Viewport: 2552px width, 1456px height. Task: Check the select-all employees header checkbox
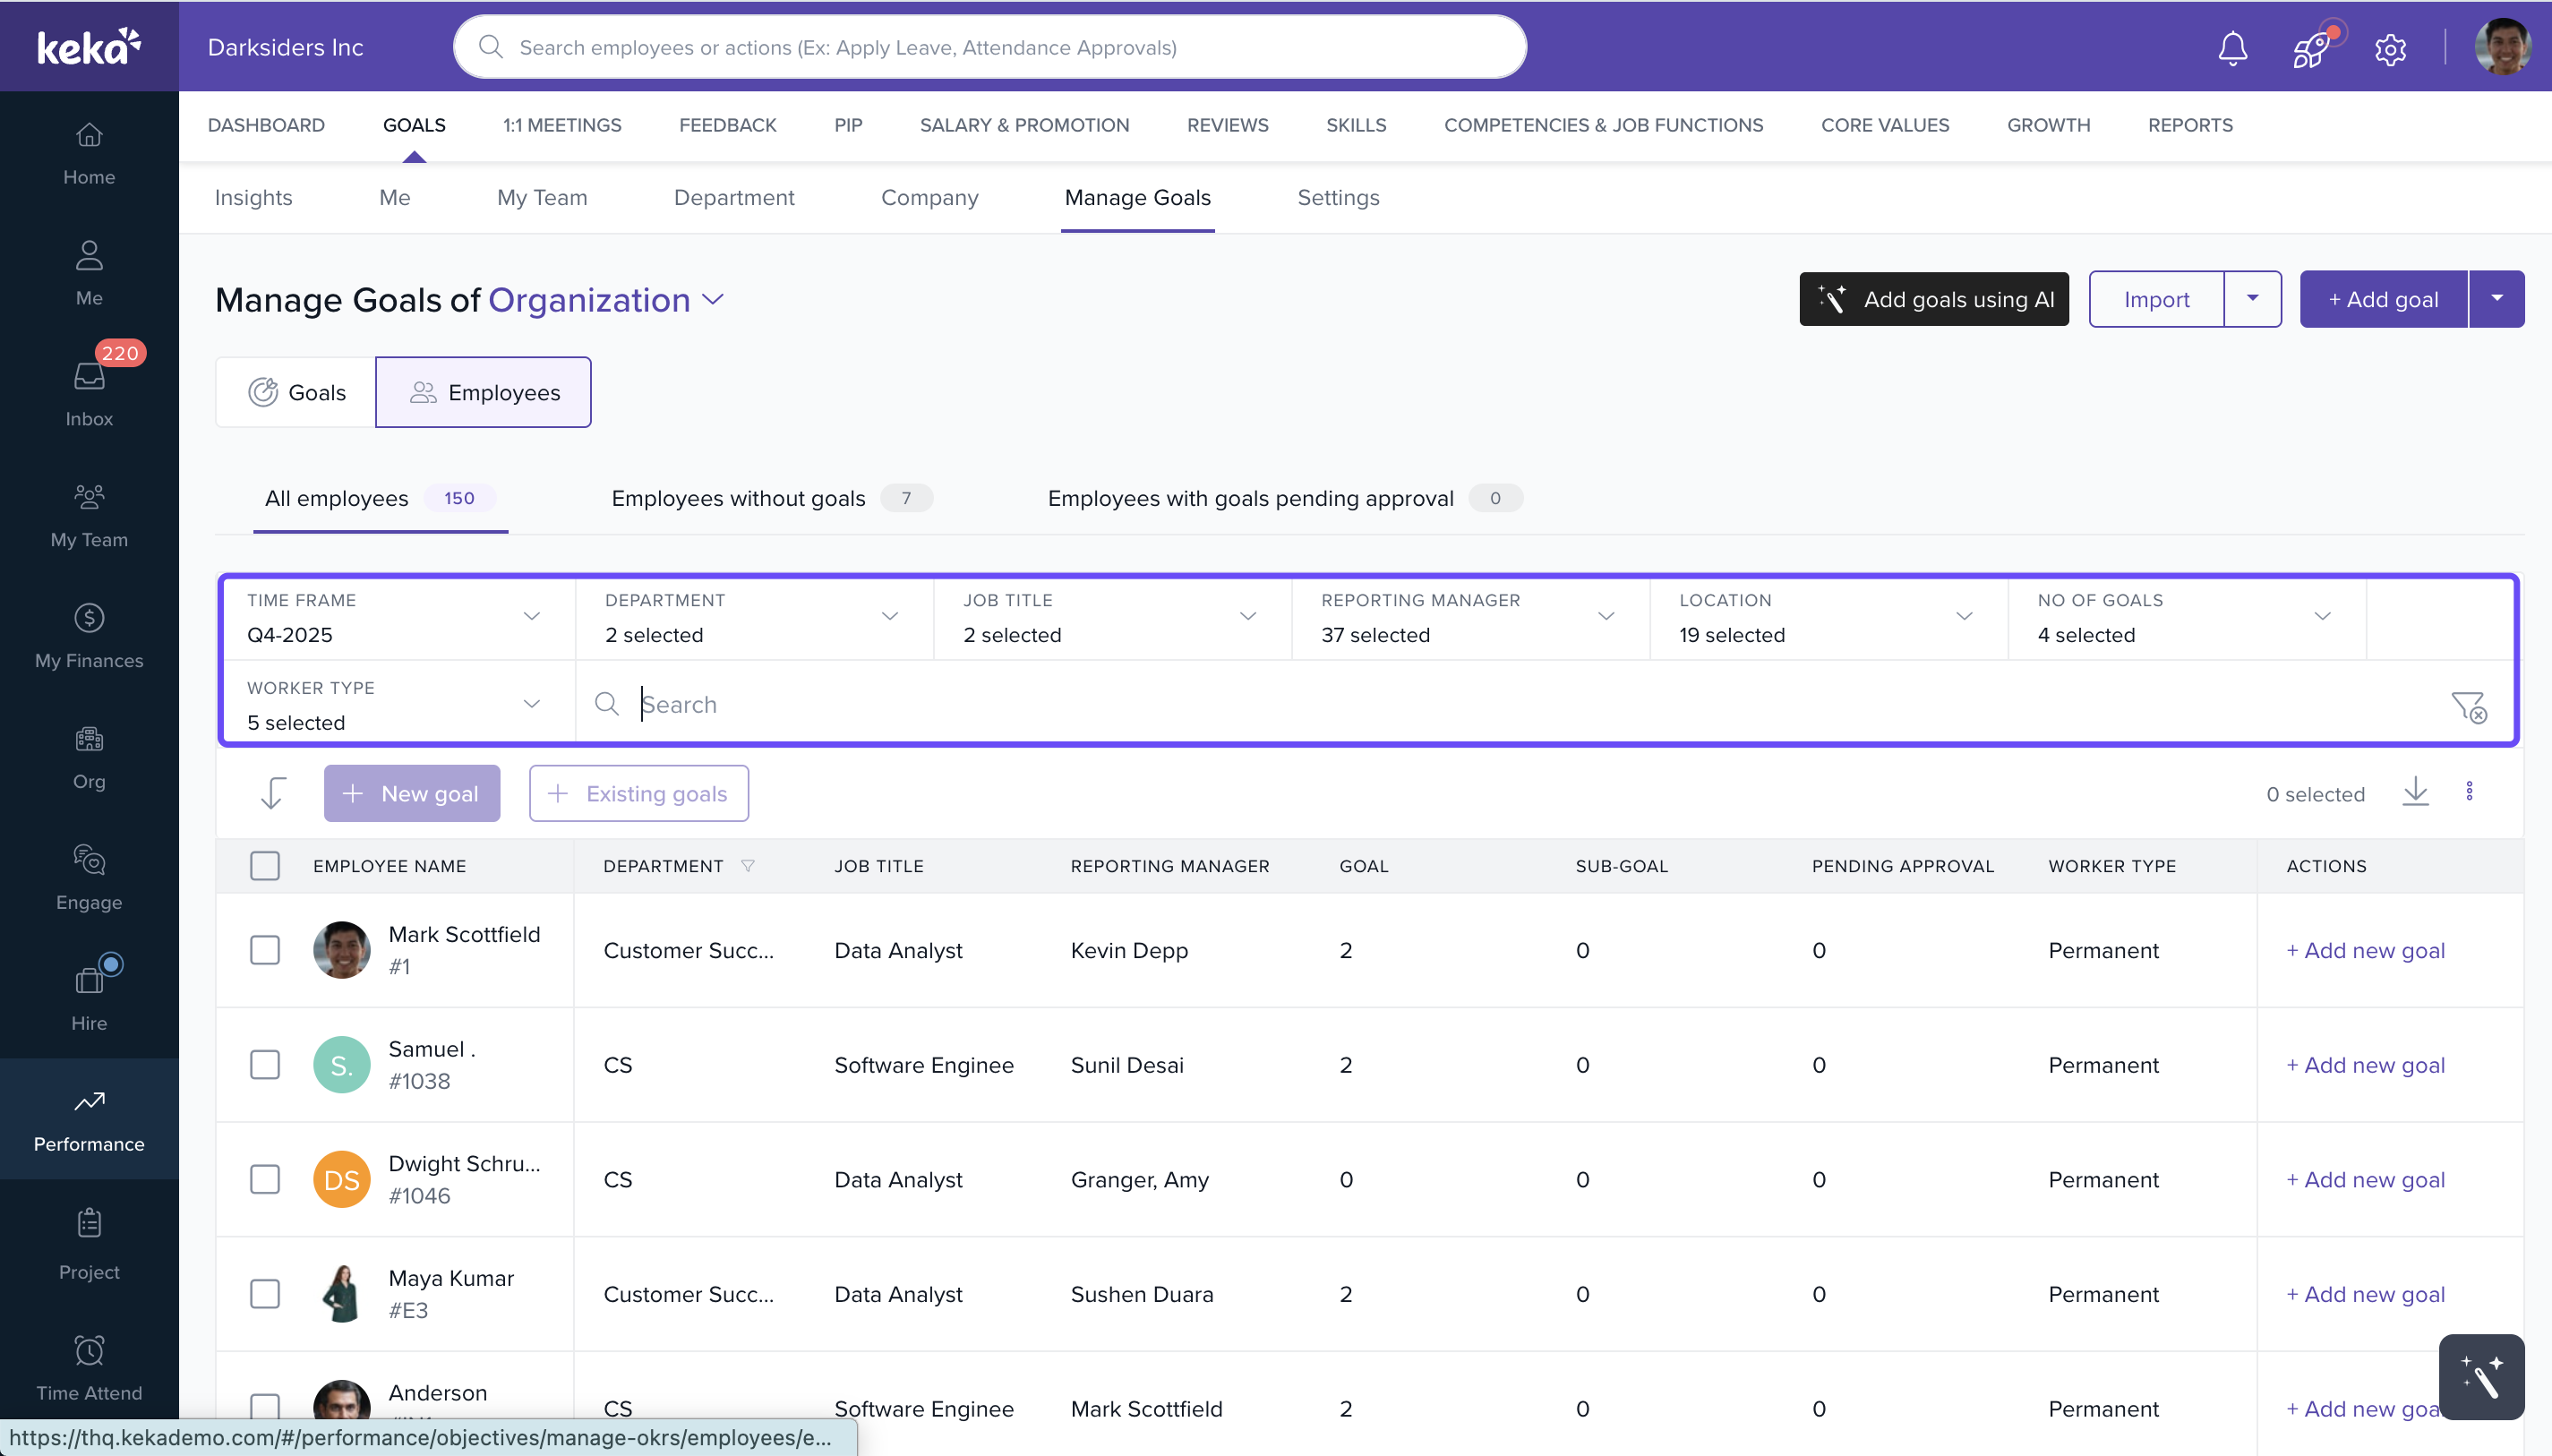(265, 865)
